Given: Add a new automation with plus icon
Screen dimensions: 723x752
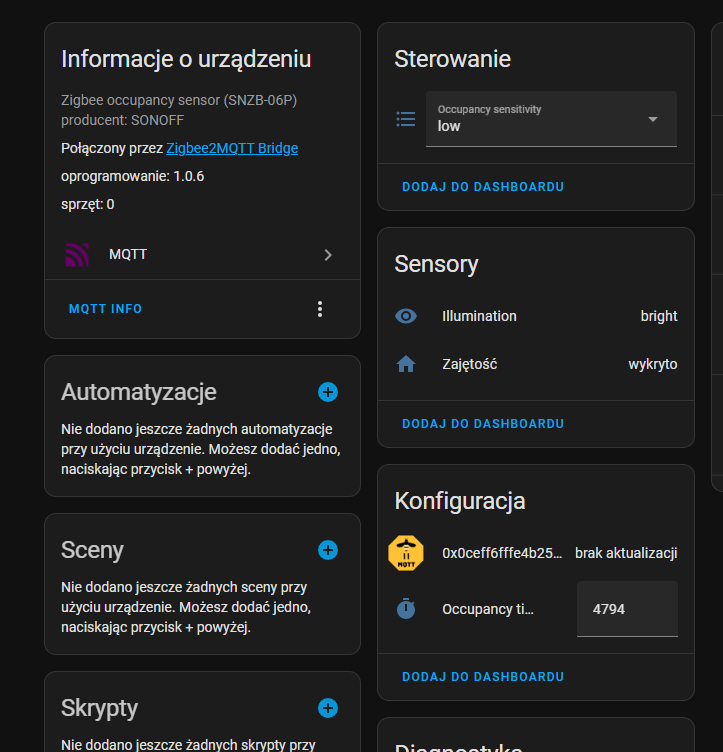Looking at the screenshot, I should click(x=327, y=392).
